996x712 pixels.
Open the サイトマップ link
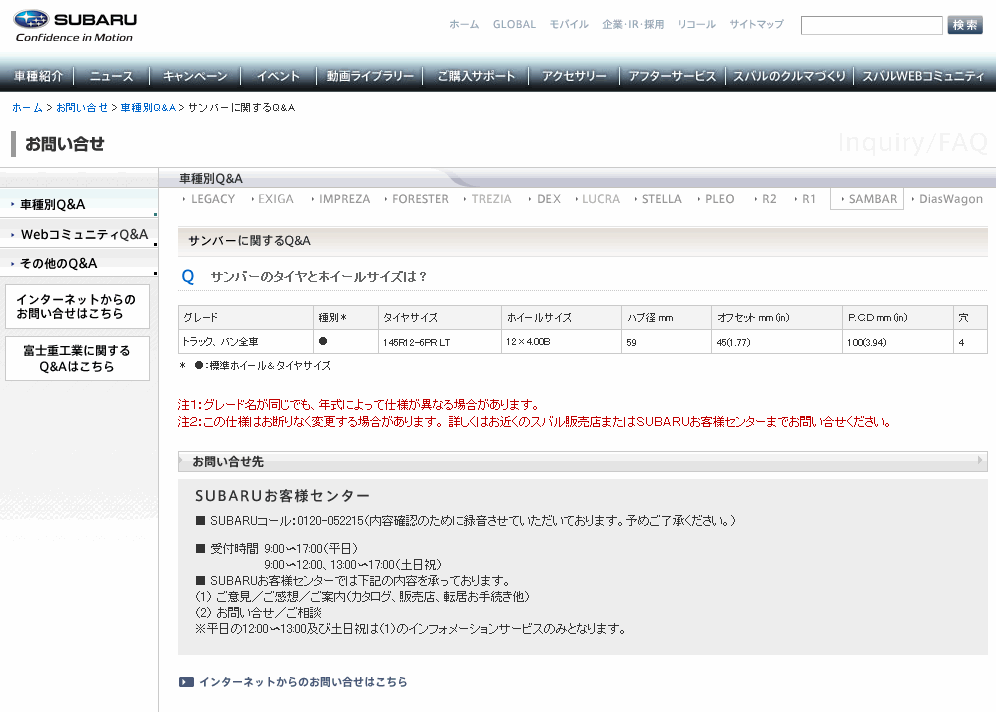coord(757,25)
